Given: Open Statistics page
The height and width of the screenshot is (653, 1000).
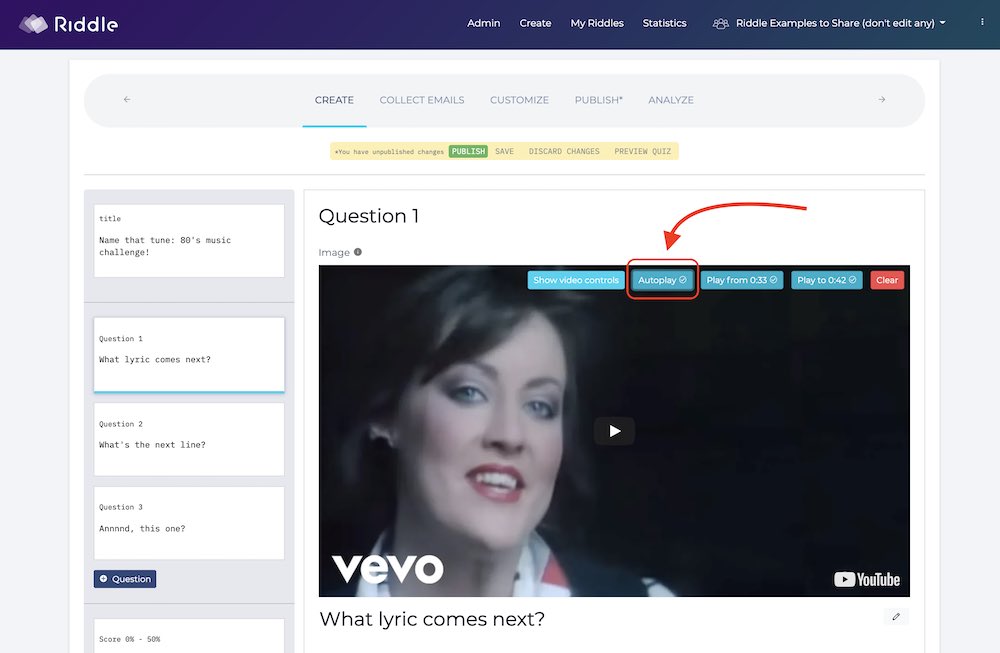Looking at the screenshot, I should click(665, 23).
